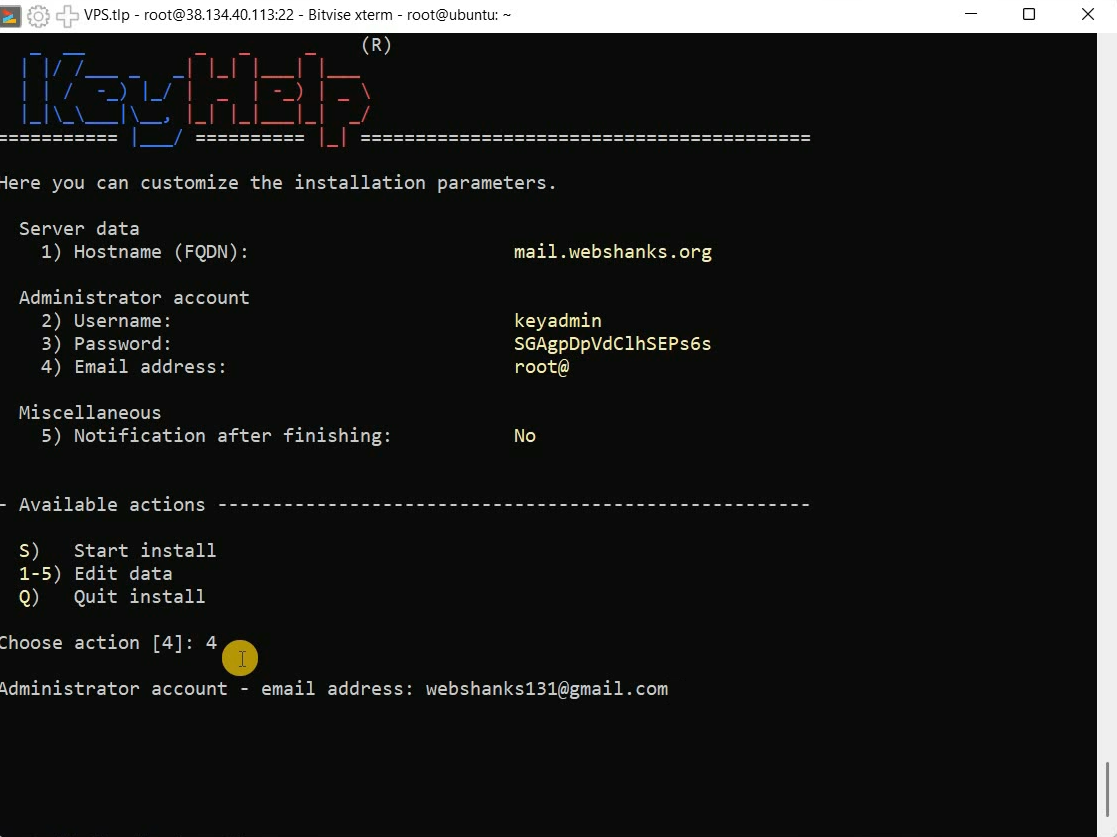Click the plus-shaped icon next to the gear
Screen dimensions: 1117x837
pyautogui.click(x=67, y=16)
